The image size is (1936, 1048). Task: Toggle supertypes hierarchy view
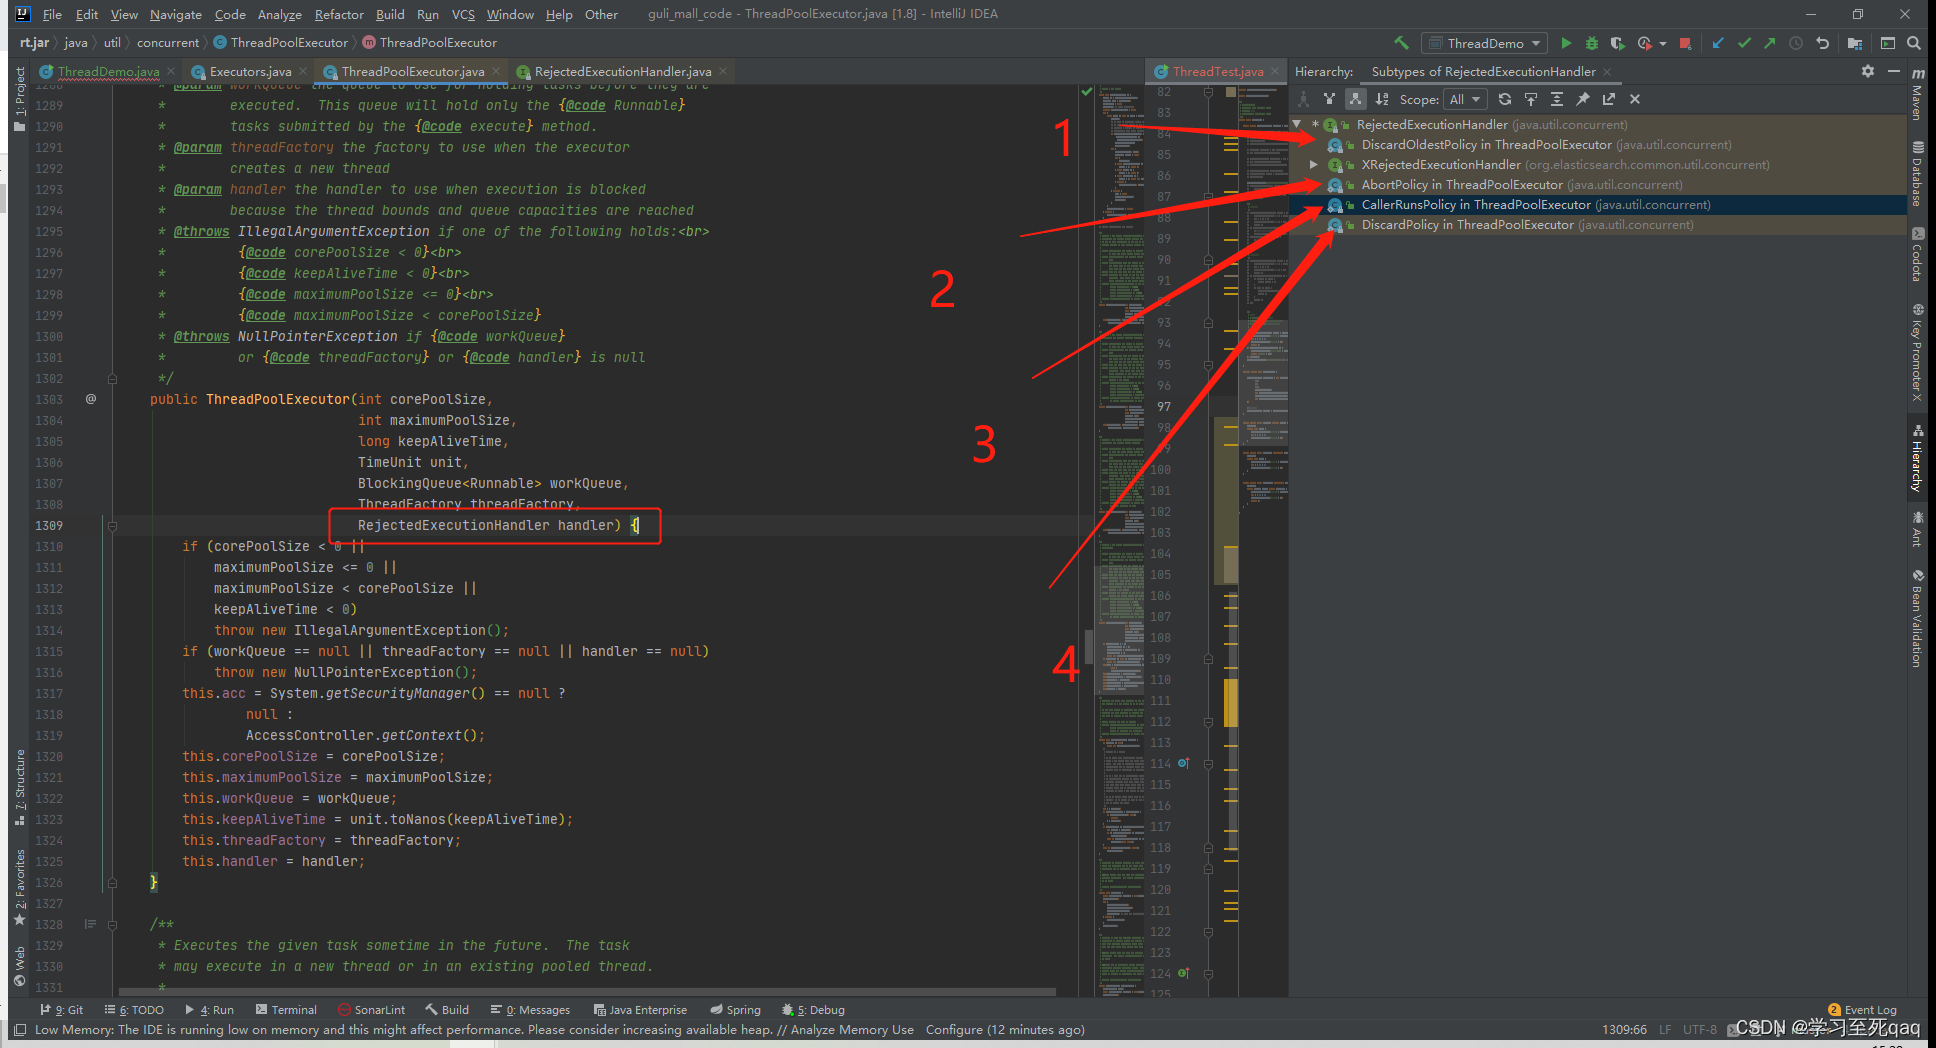click(x=1329, y=99)
